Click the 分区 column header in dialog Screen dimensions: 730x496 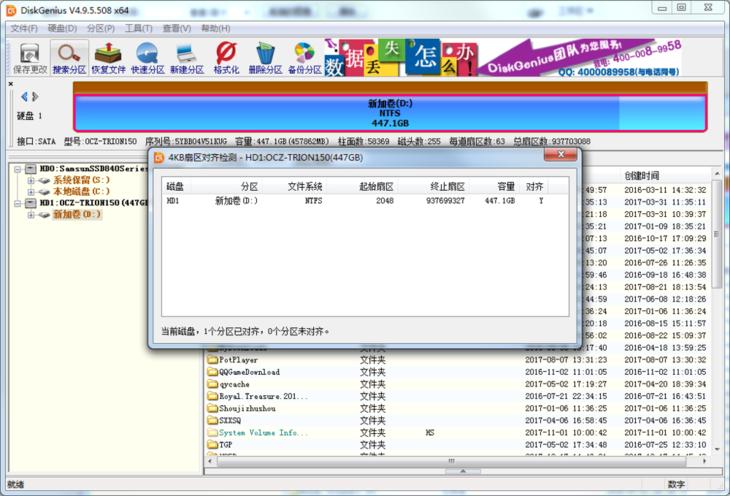click(226, 187)
